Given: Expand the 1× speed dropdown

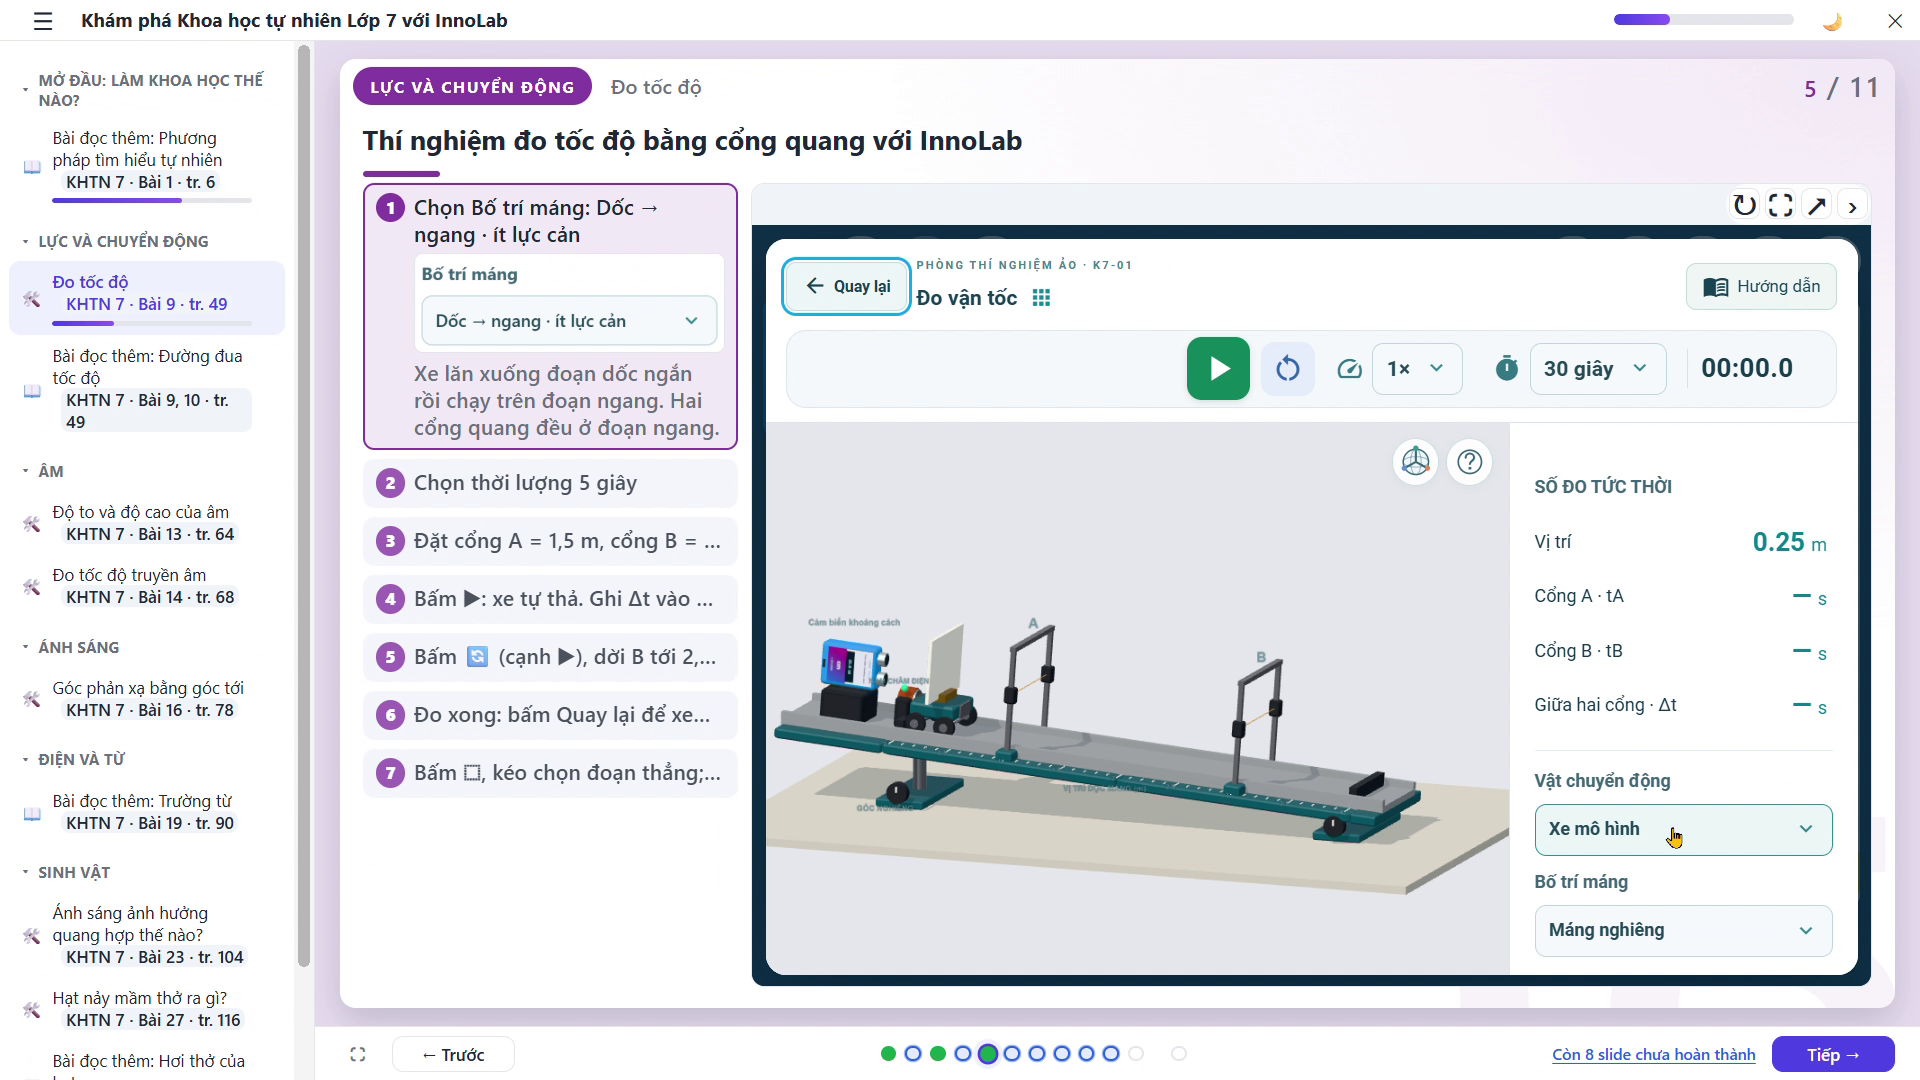Looking at the screenshot, I should pos(1417,368).
